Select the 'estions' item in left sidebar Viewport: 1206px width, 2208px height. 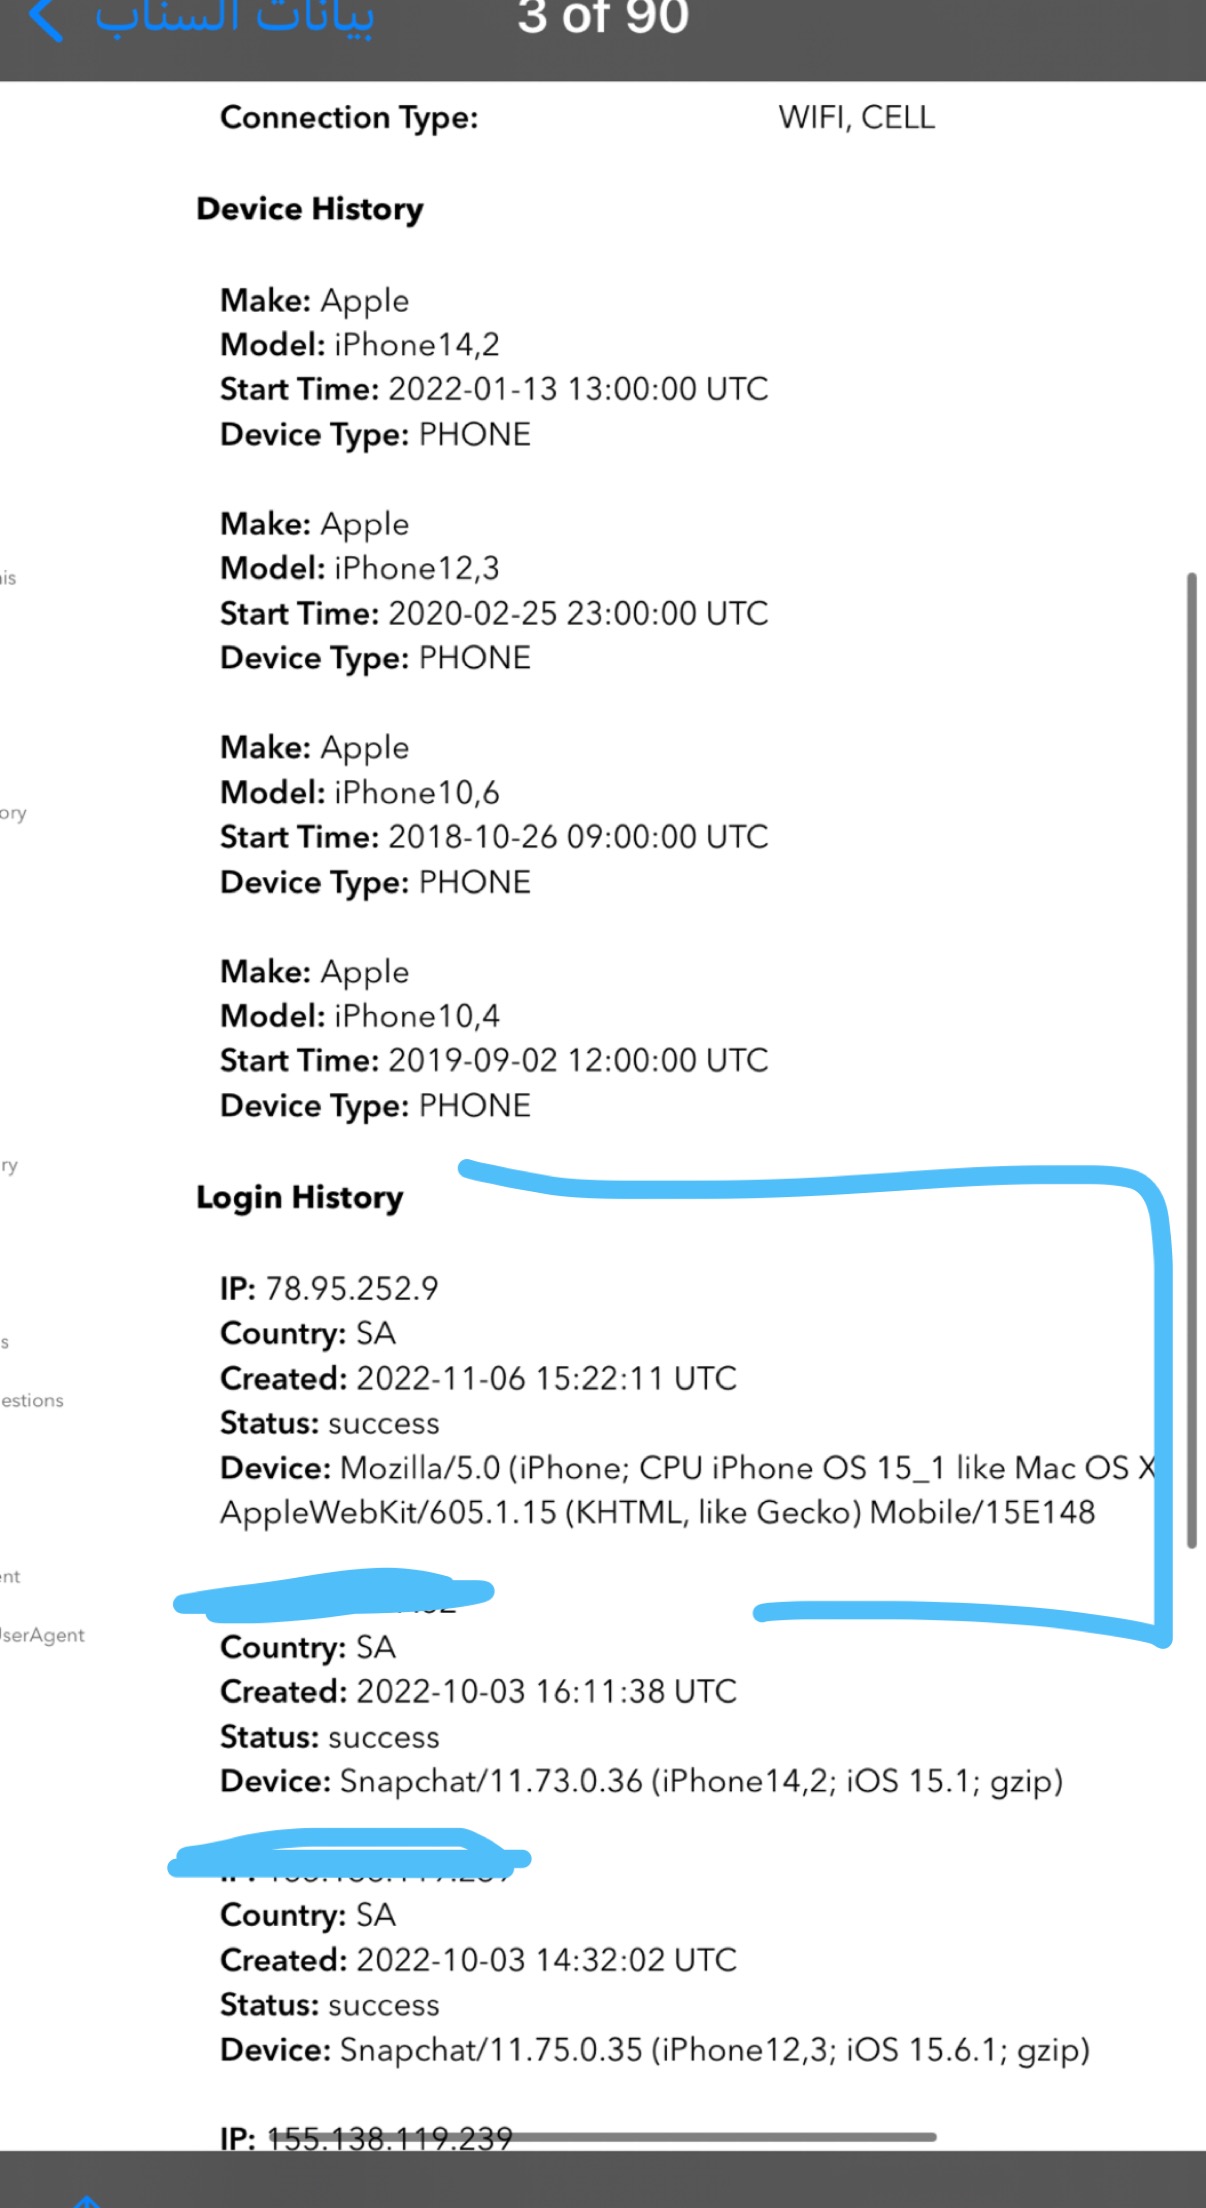click(x=32, y=1400)
